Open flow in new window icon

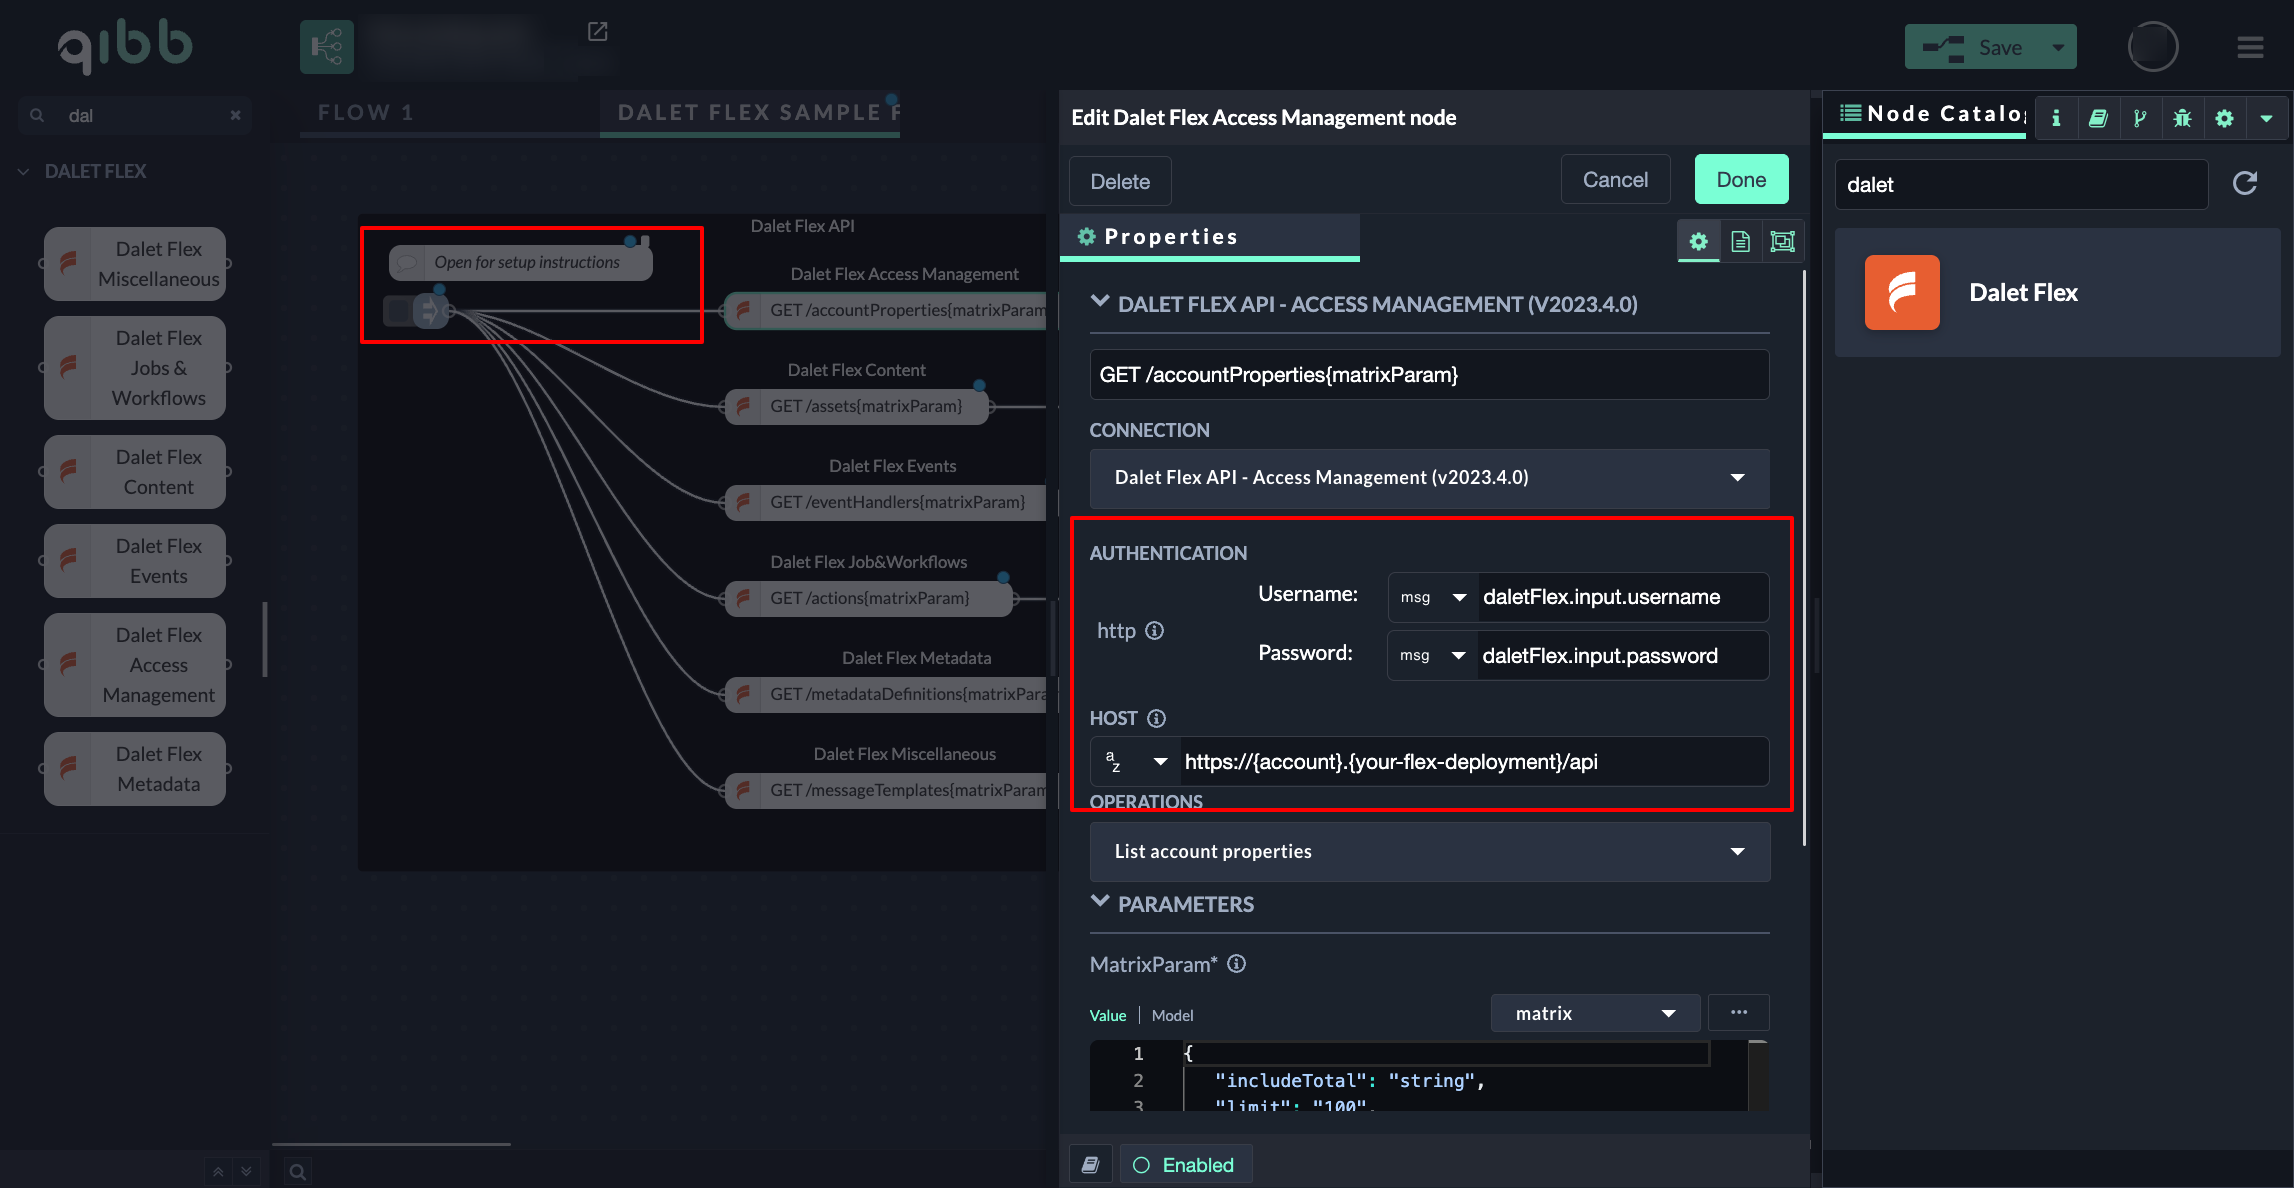click(597, 32)
